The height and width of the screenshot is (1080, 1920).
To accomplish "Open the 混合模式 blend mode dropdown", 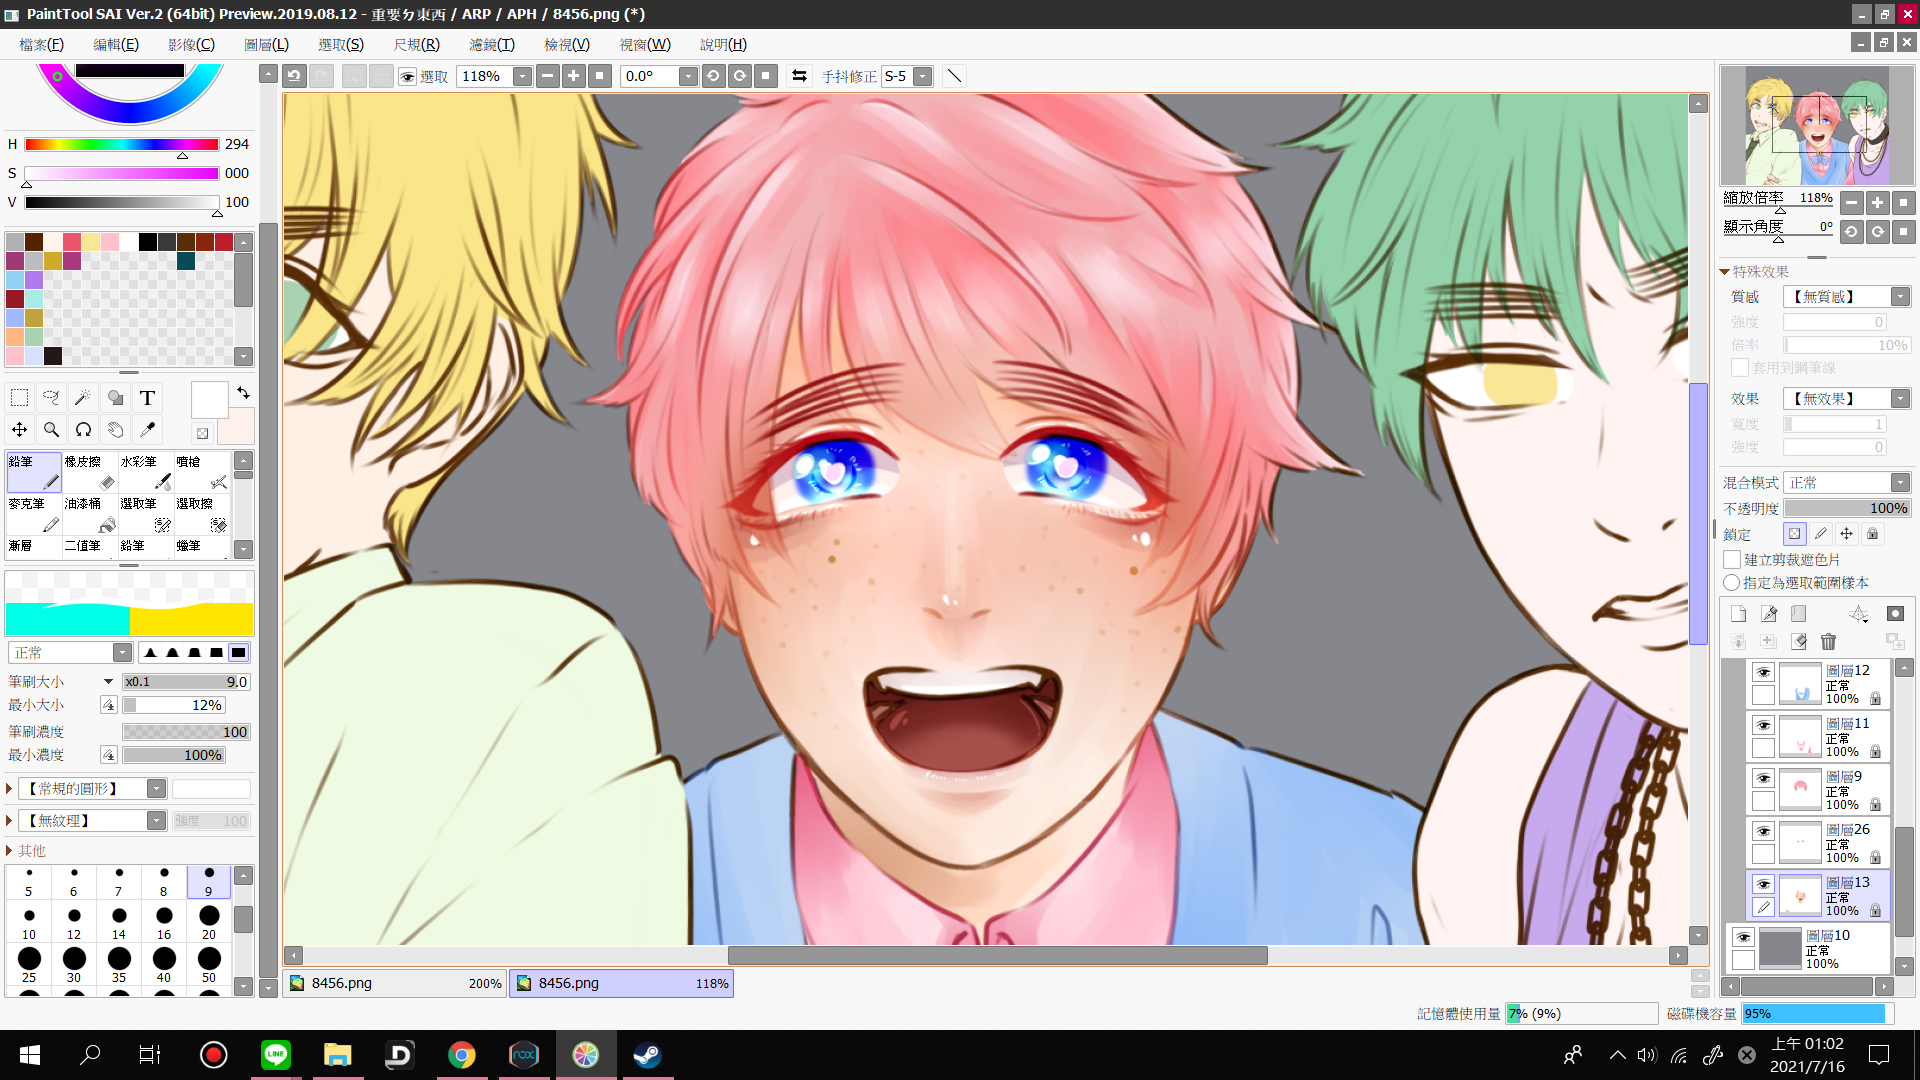I will click(1900, 482).
